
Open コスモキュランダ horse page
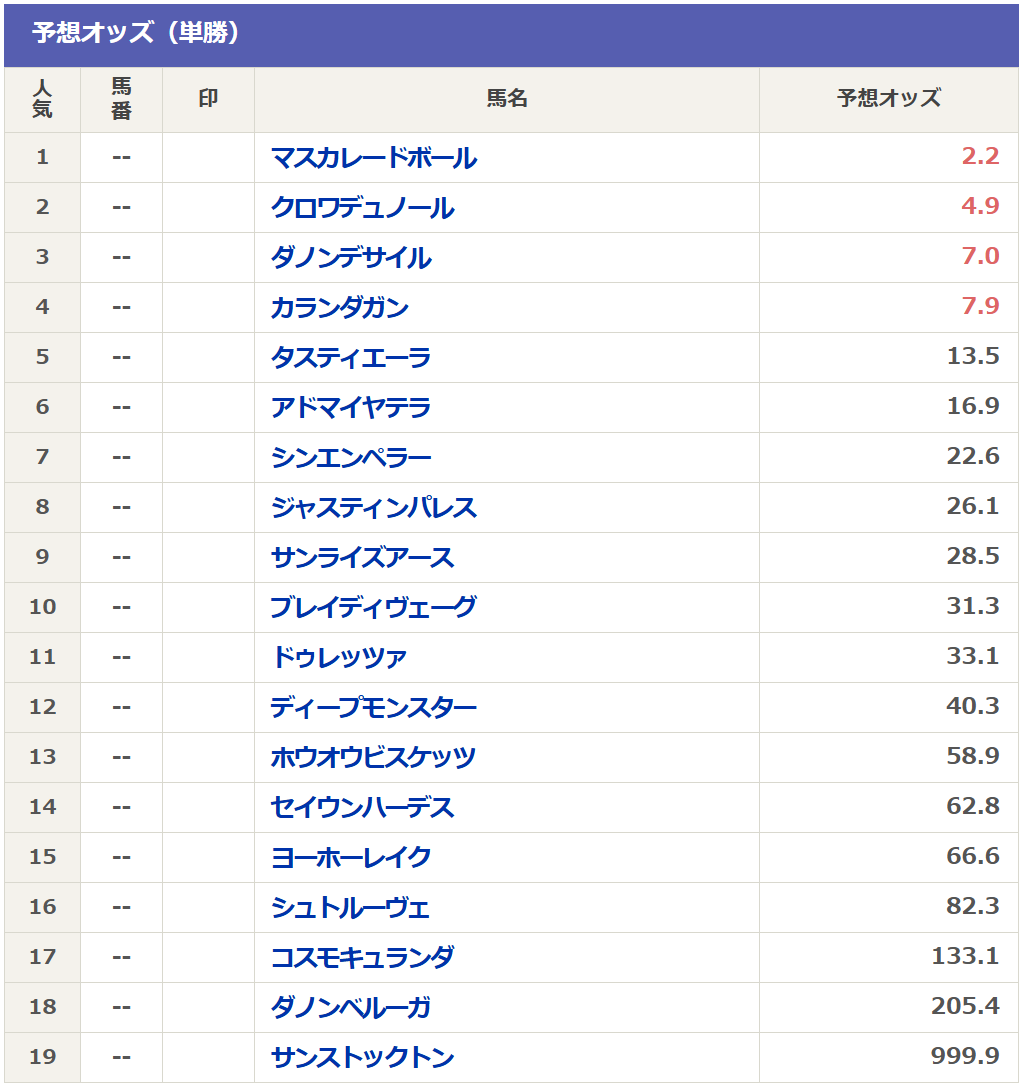tap(362, 957)
